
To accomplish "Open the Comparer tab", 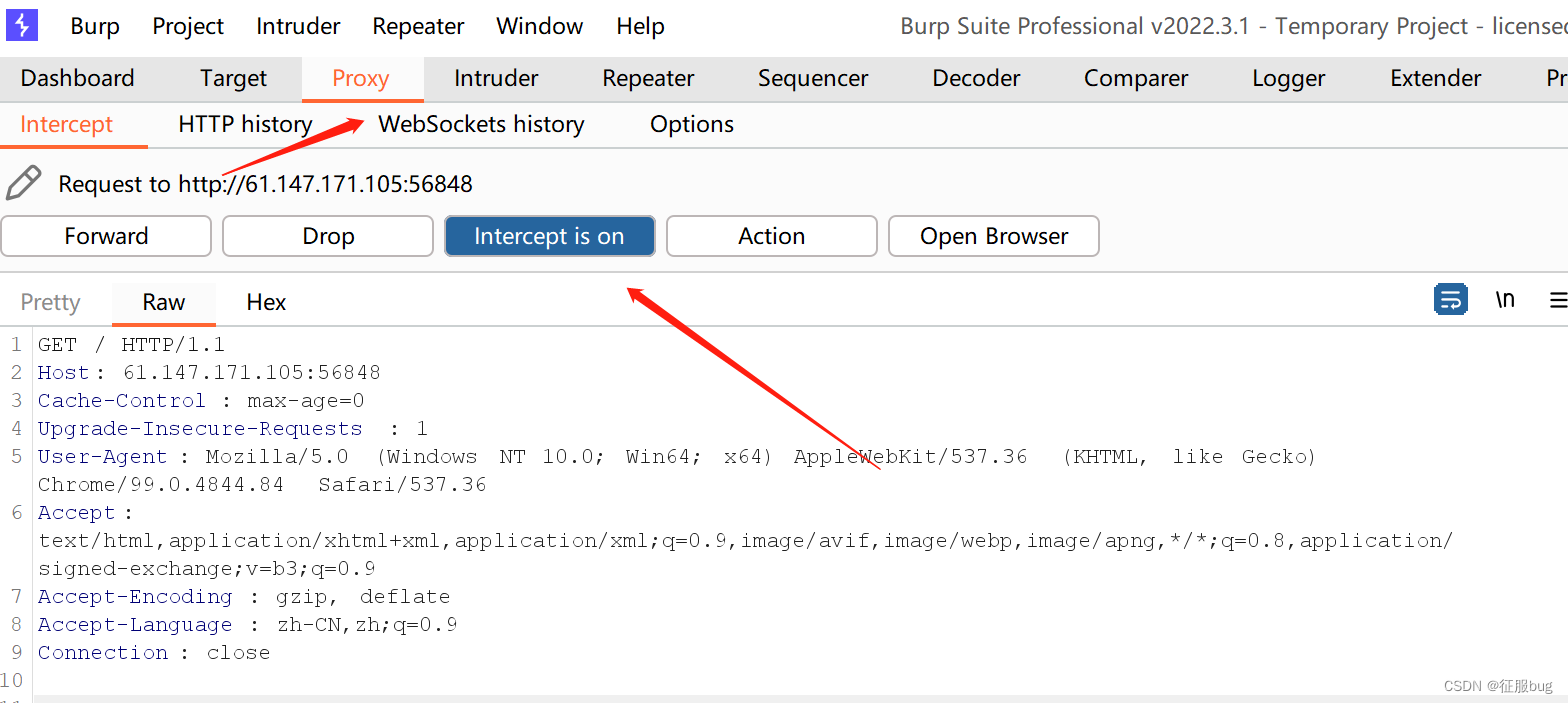I will click(1136, 78).
